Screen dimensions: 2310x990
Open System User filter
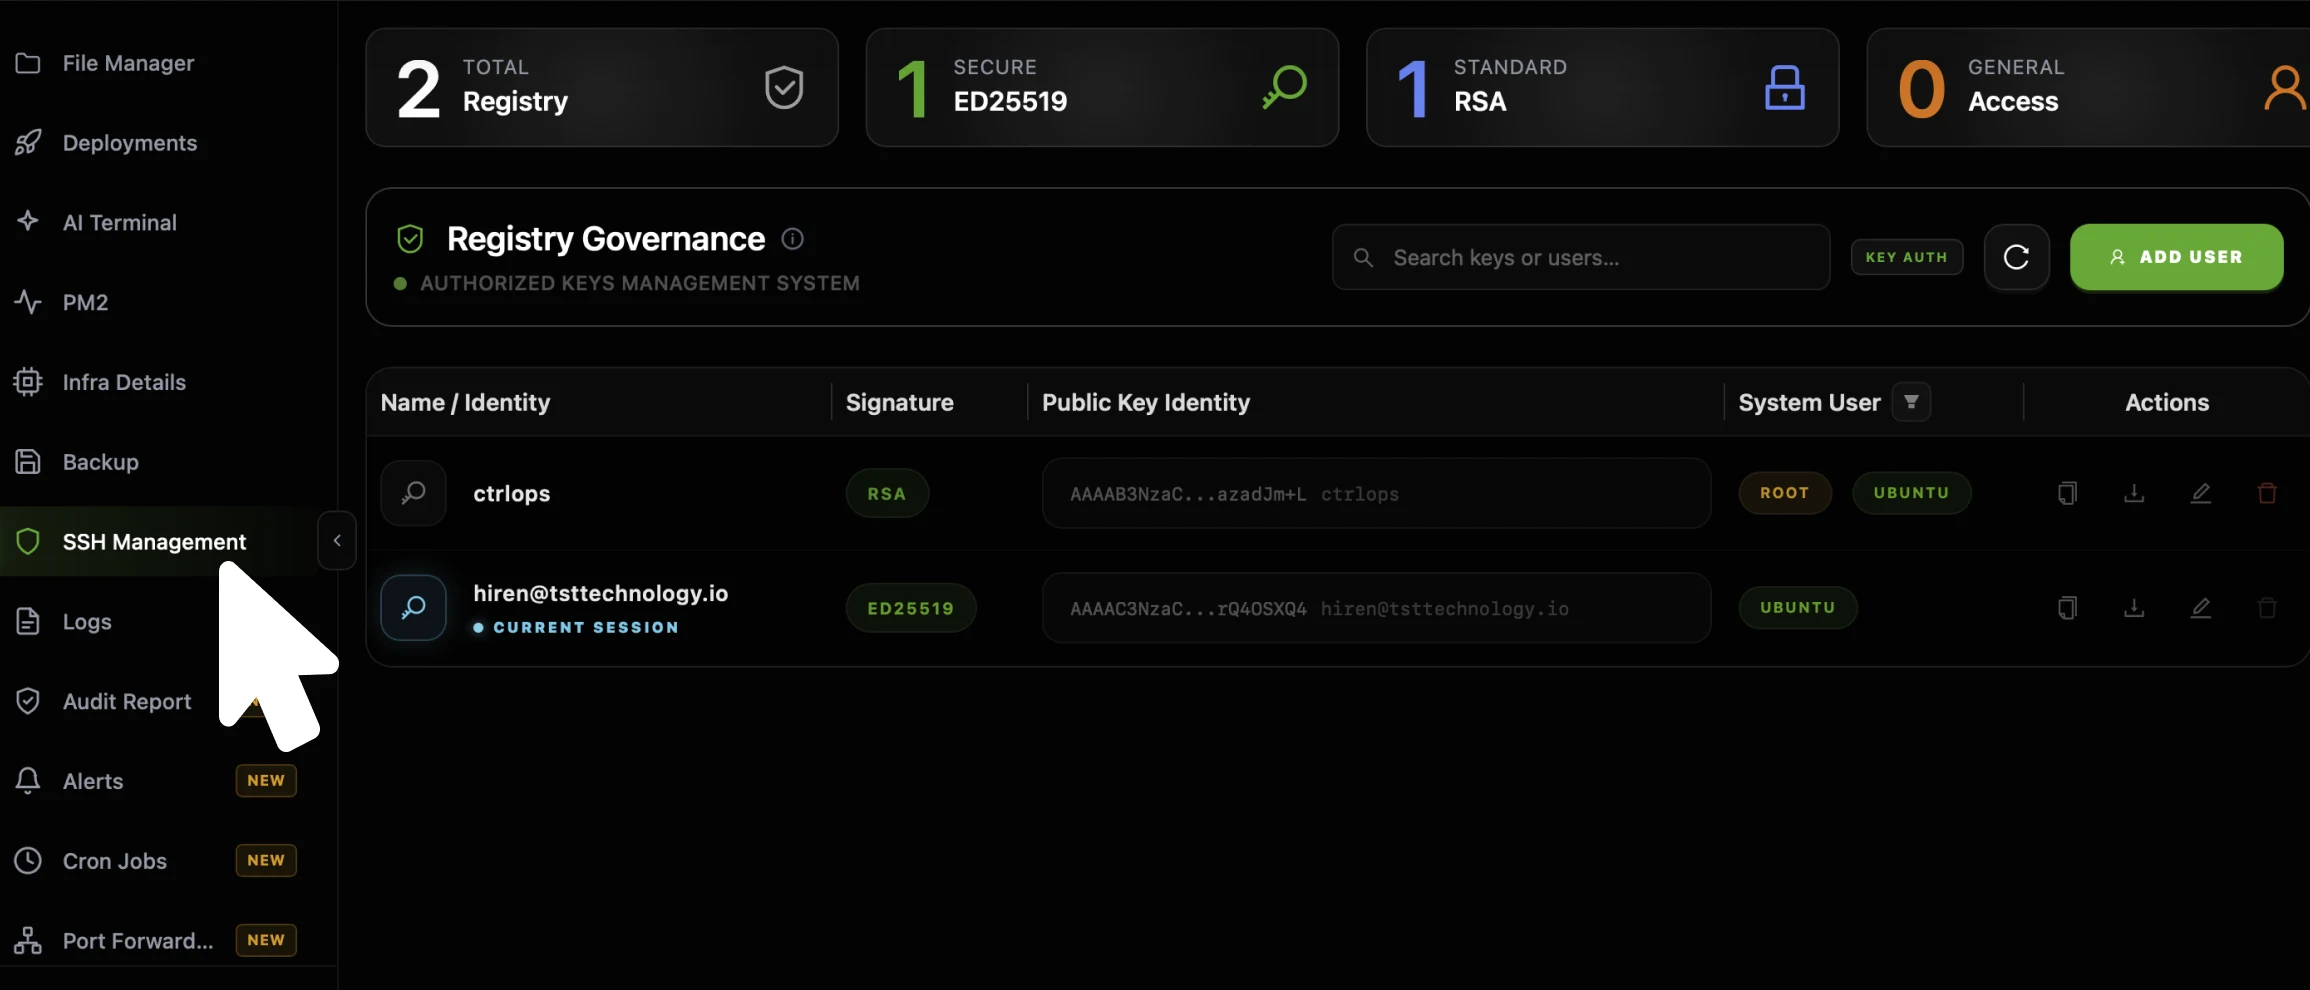(x=1911, y=402)
